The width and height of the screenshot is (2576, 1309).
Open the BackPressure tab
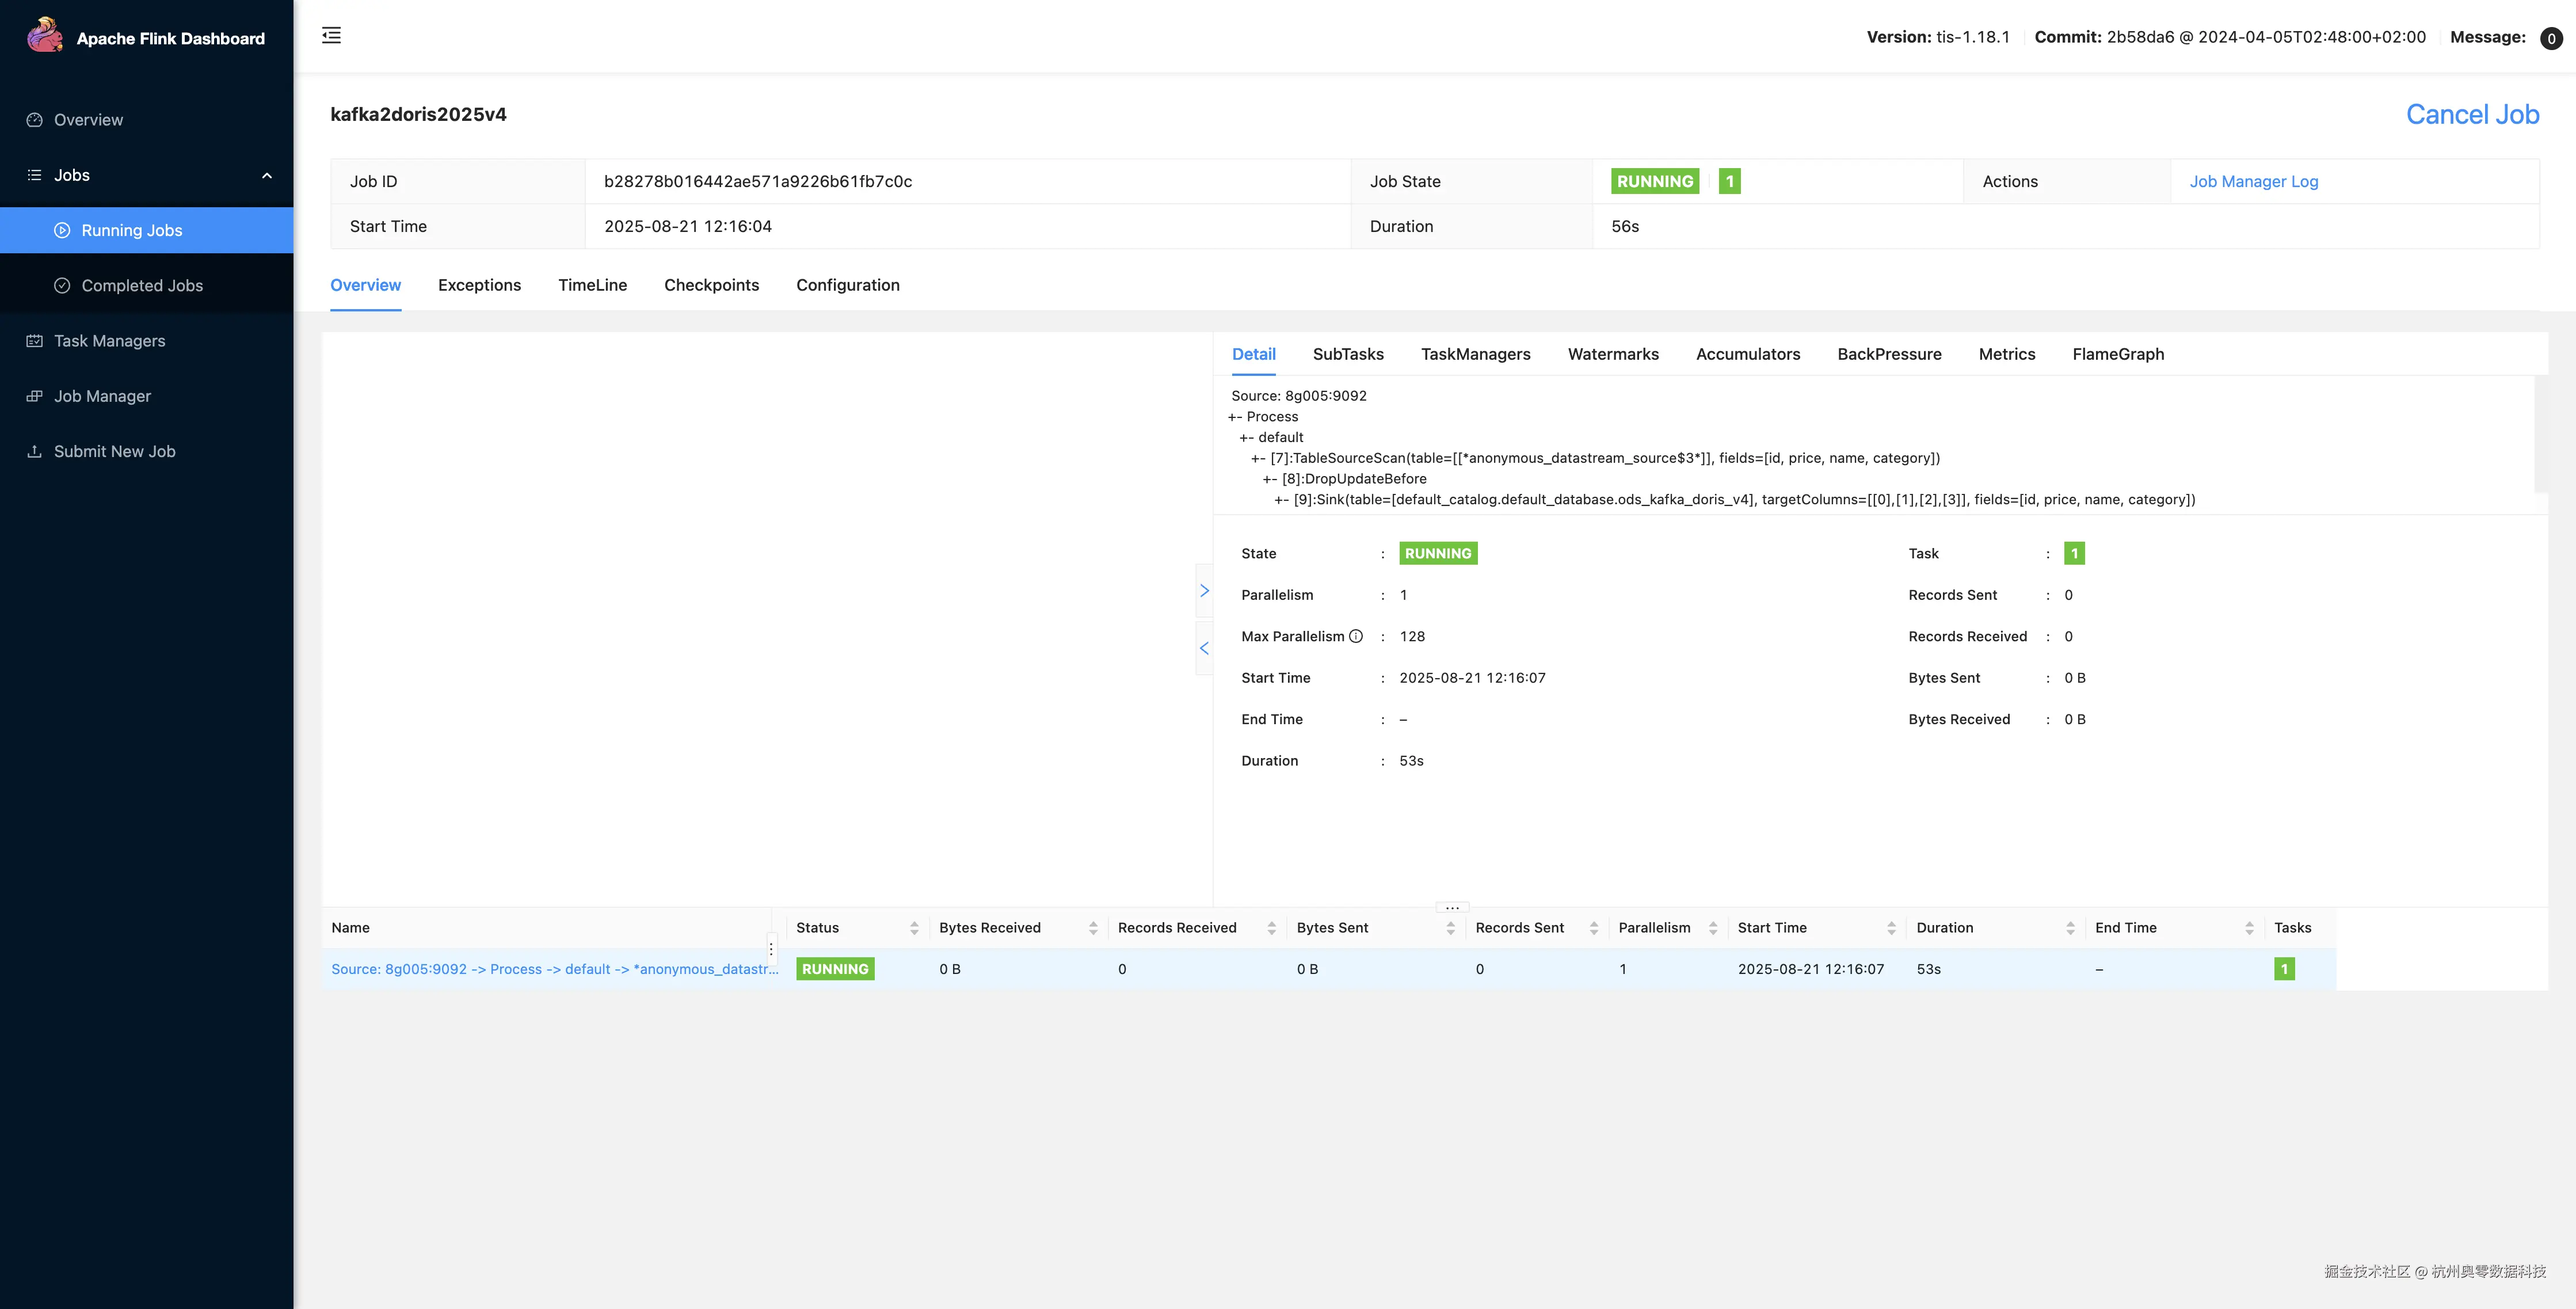coord(1889,354)
